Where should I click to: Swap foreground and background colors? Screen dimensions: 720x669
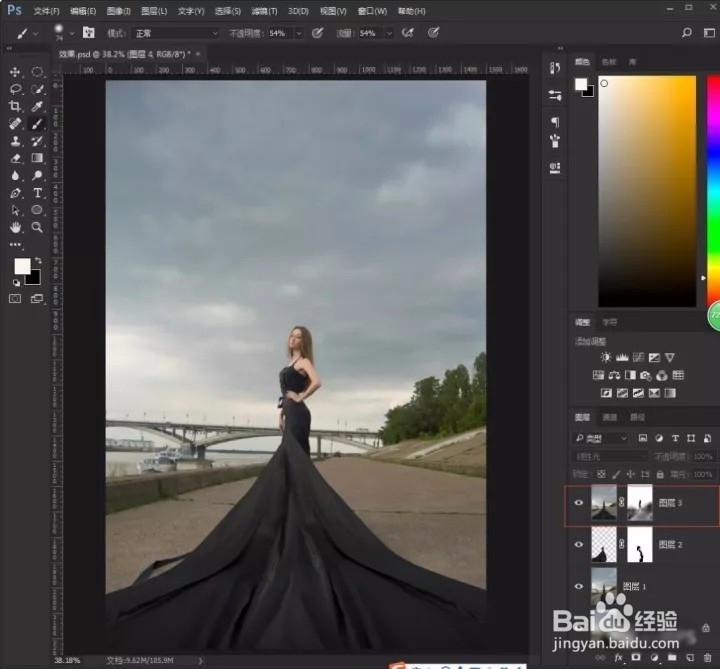tap(38, 260)
